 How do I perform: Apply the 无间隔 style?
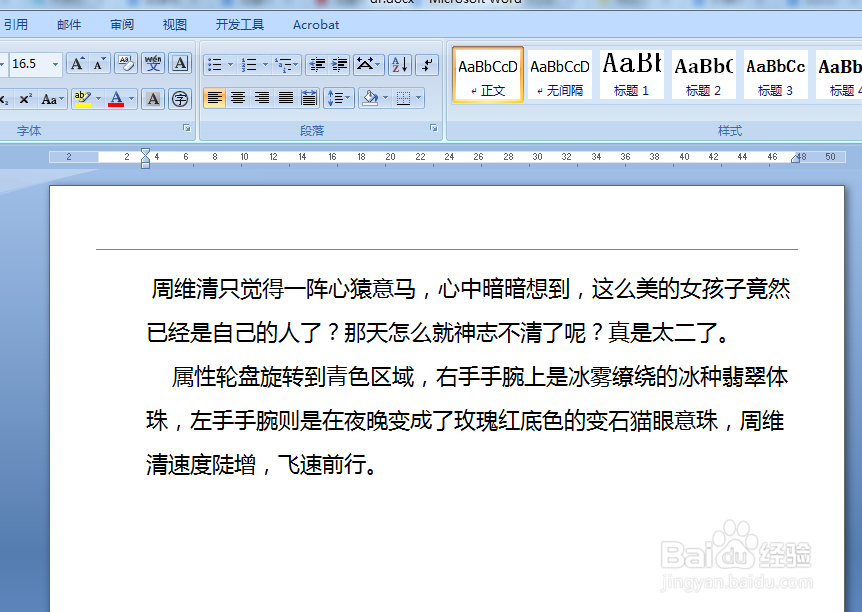coord(560,75)
